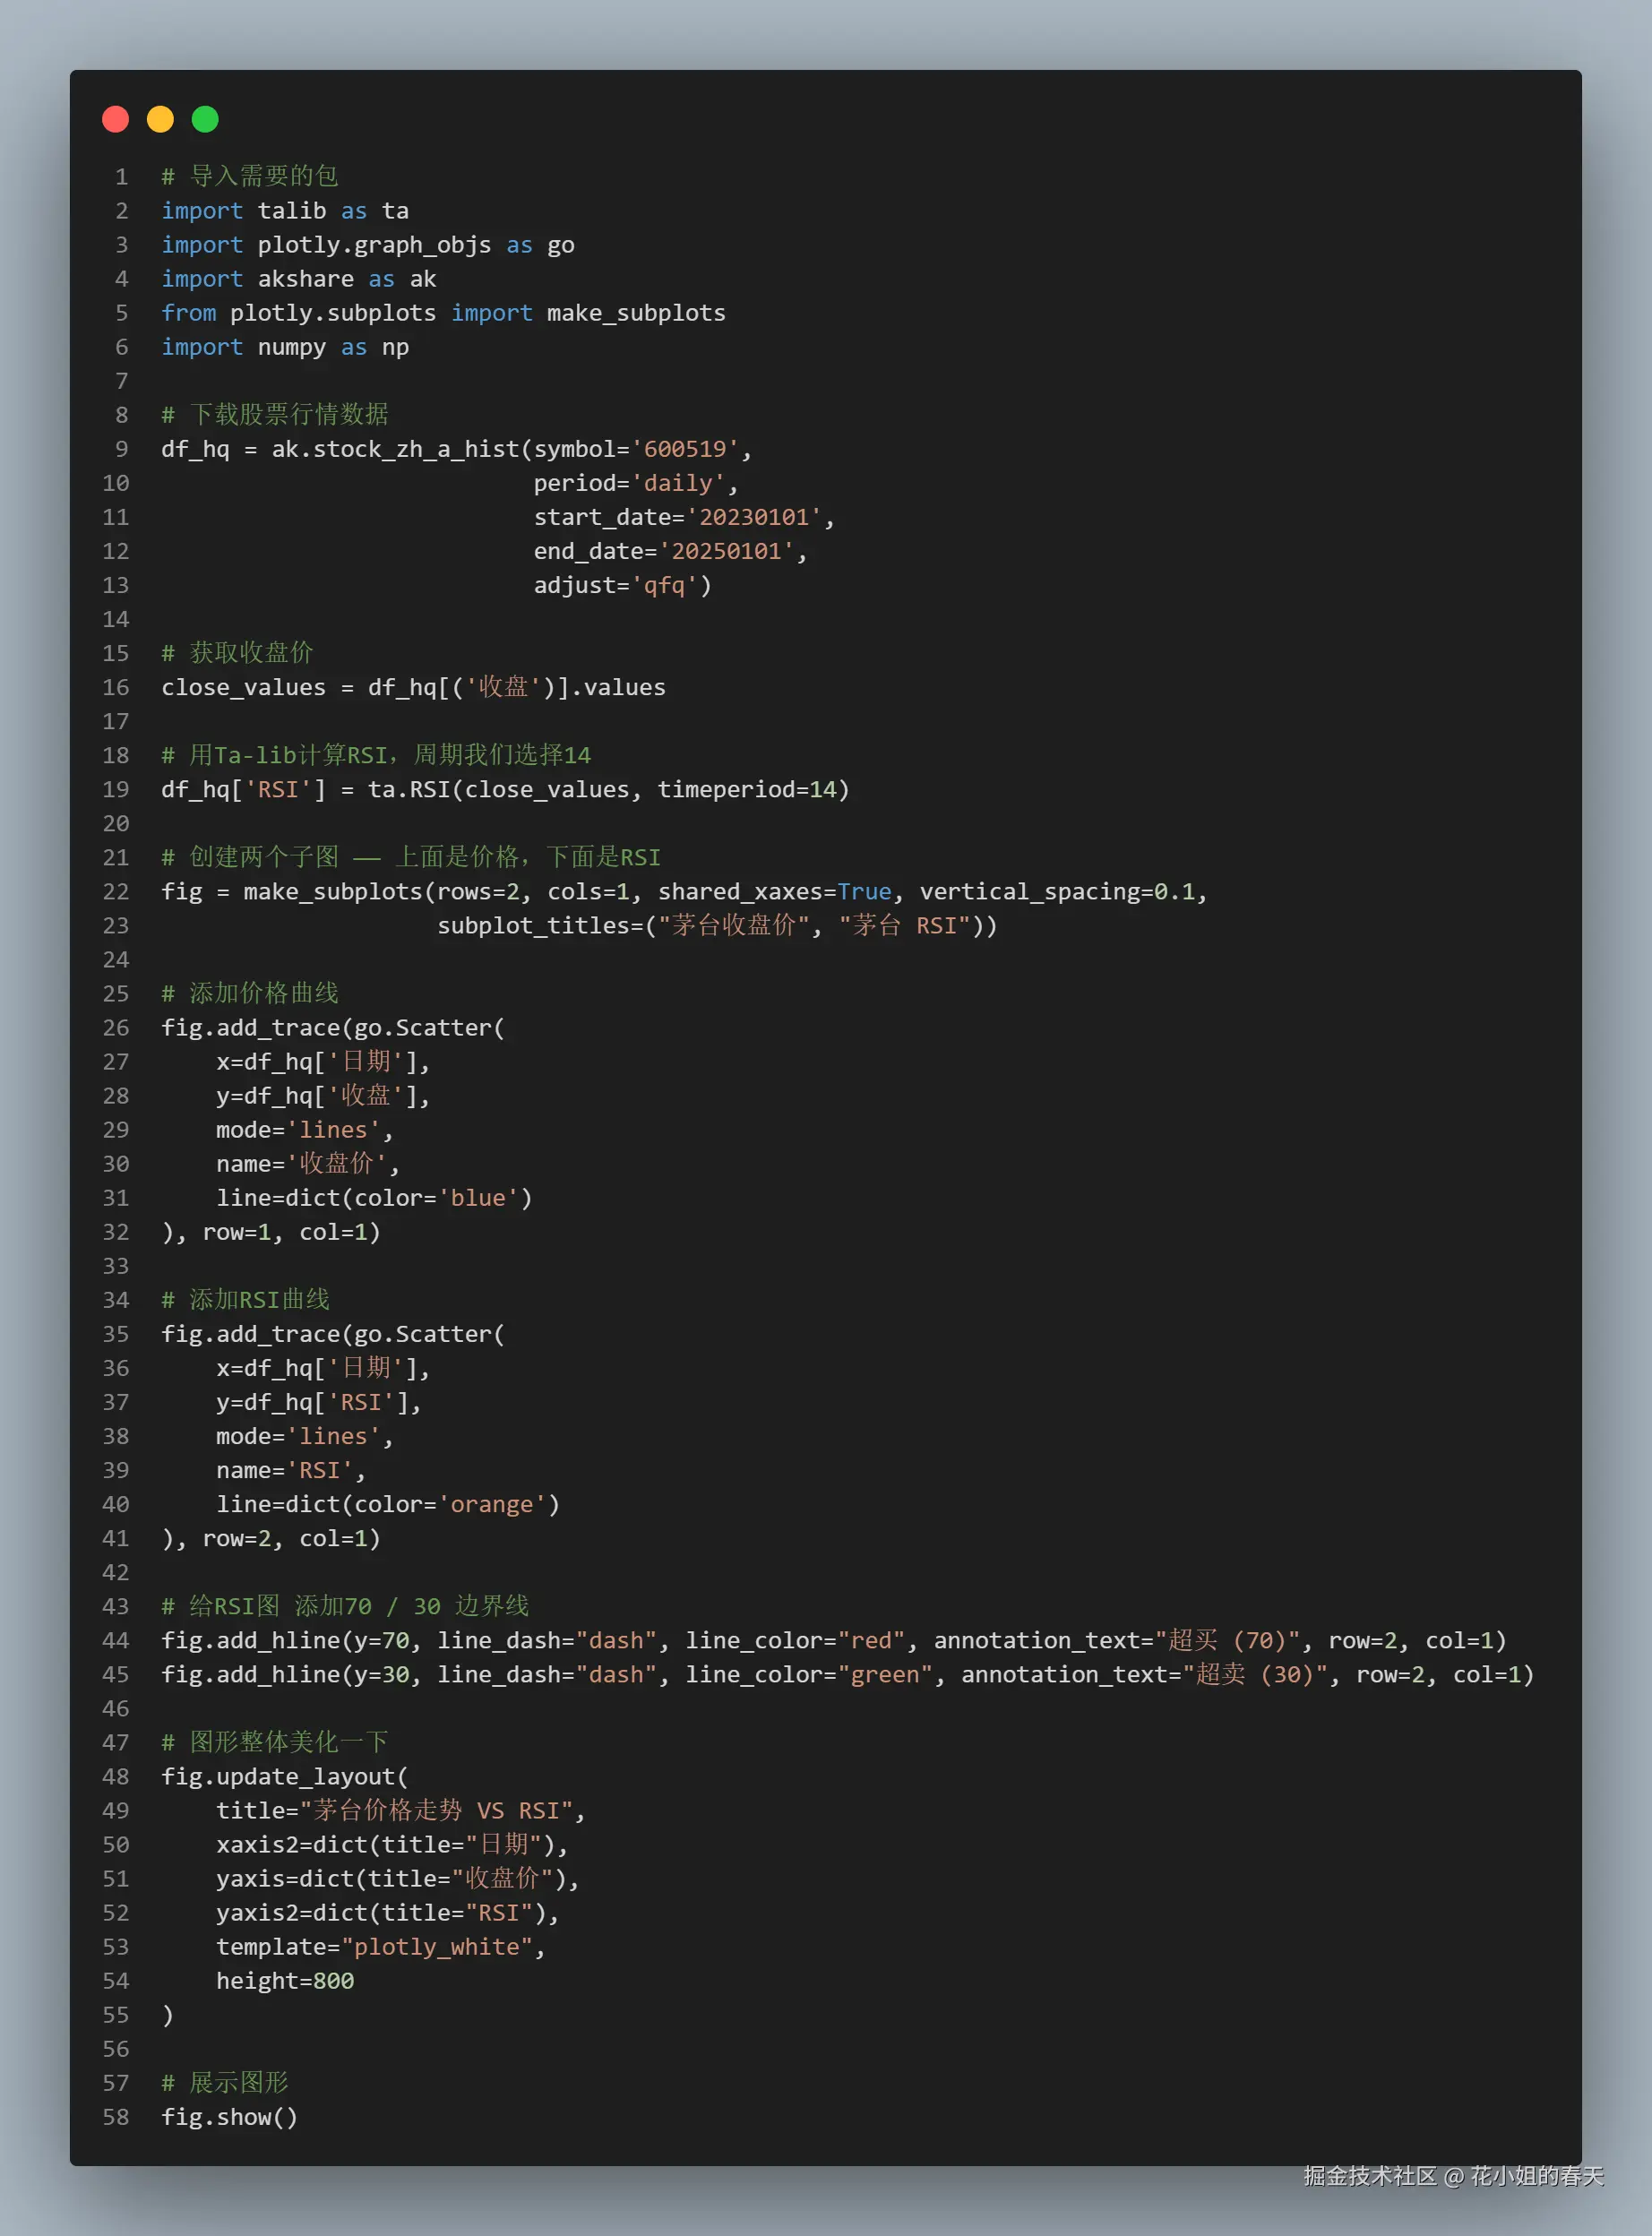Click the red close dot
Screen dimensions: 1652x2236
tap(116, 120)
